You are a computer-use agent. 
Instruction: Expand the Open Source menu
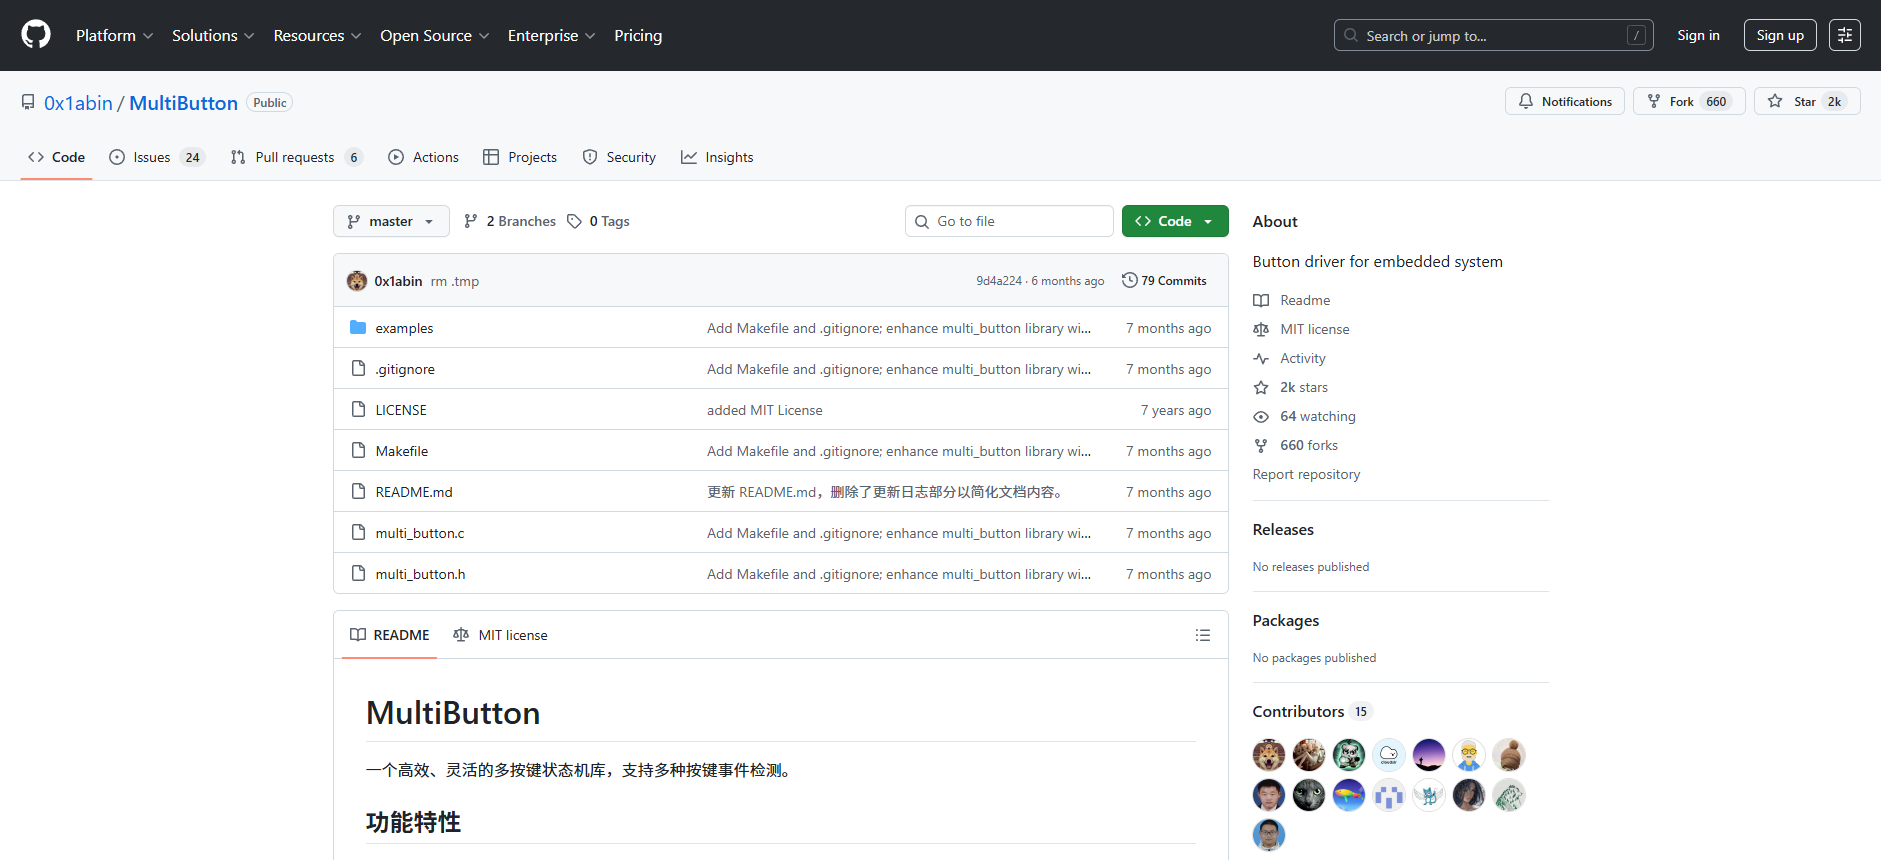click(x=434, y=35)
